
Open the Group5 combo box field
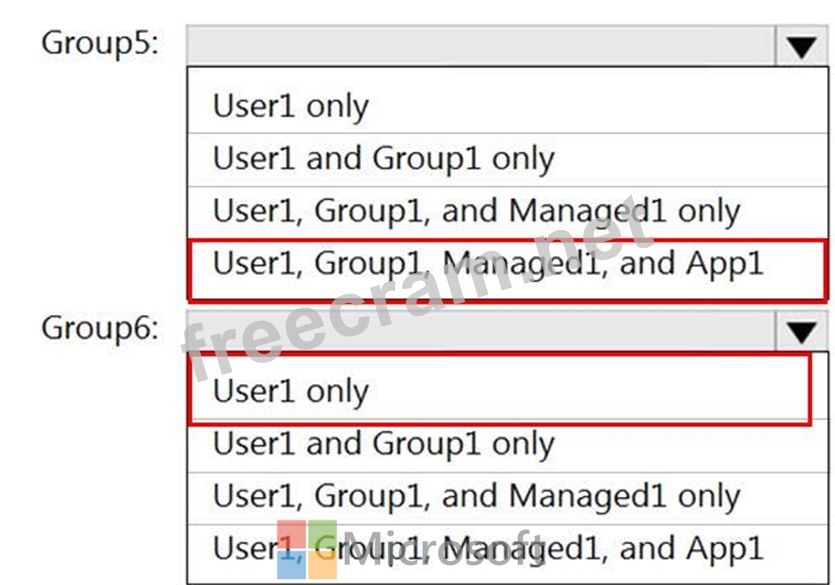[x=480, y=46]
